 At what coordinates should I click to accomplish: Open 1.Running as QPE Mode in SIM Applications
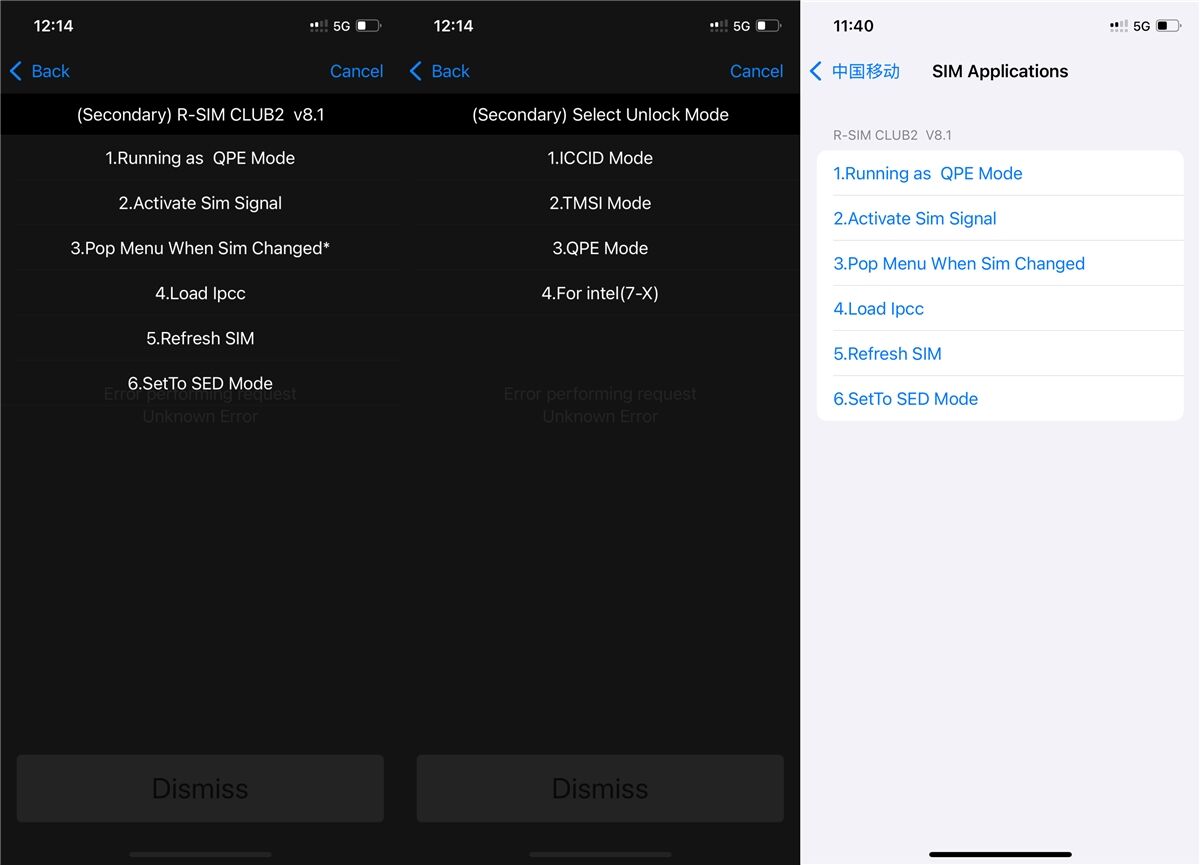point(1000,173)
